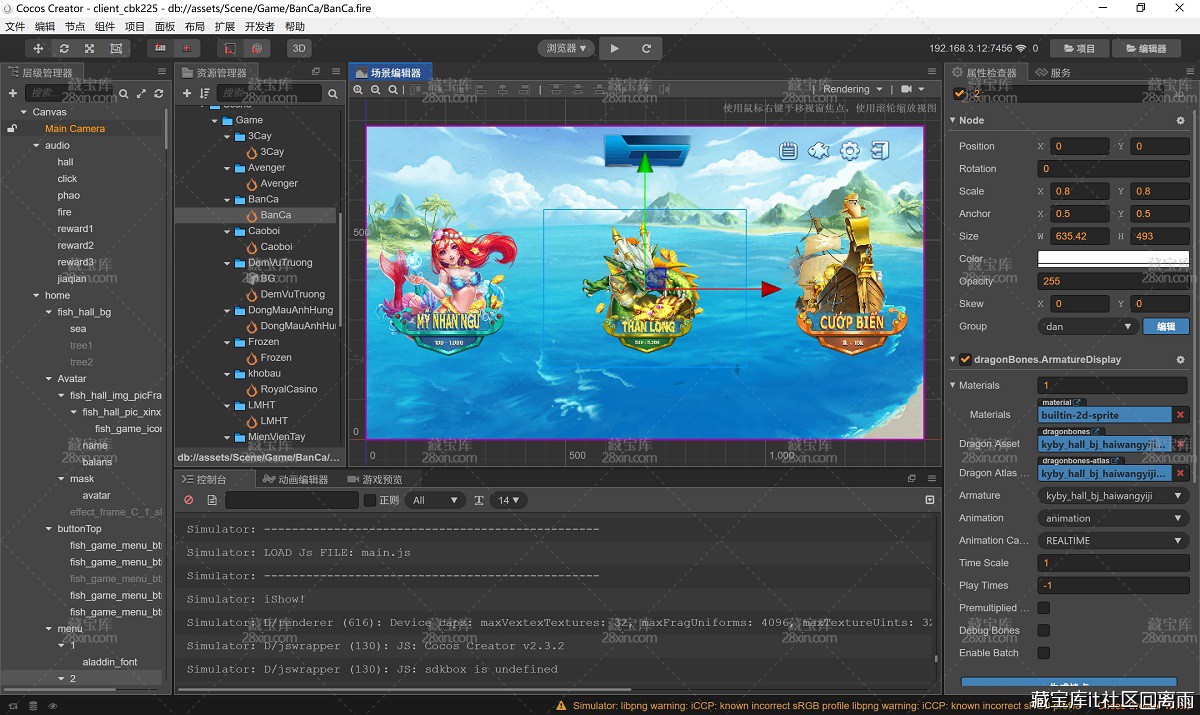Open the console log file

[212, 500]
